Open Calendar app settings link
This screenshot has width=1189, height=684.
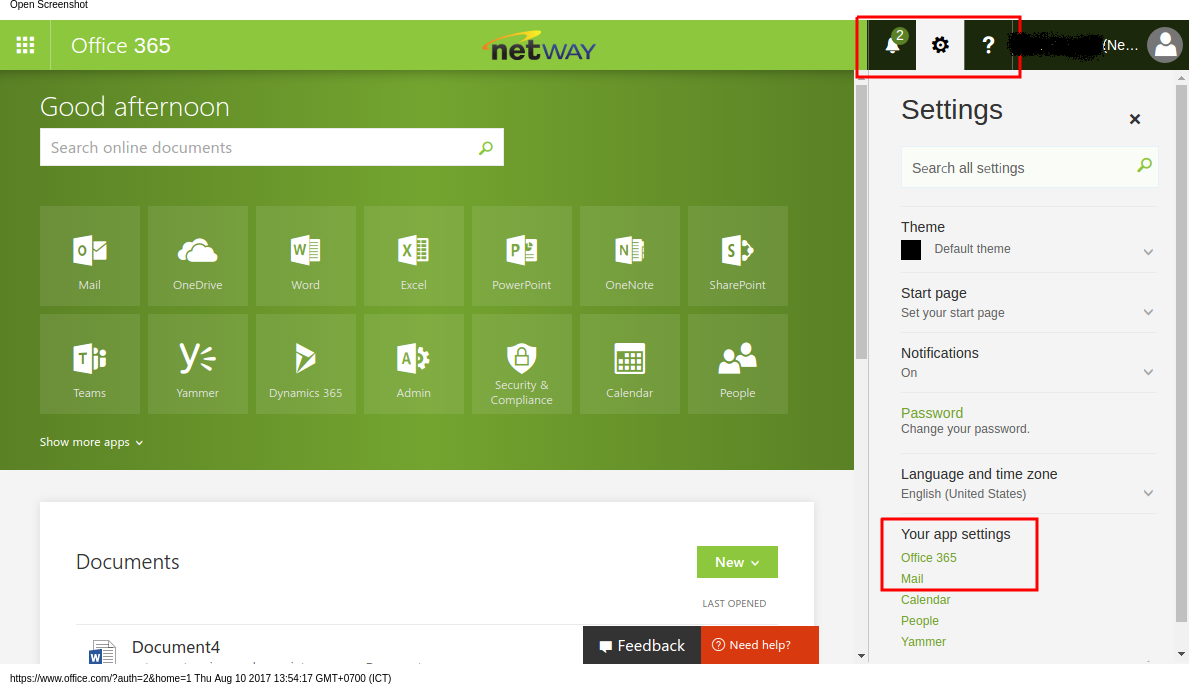click(925, 600)
